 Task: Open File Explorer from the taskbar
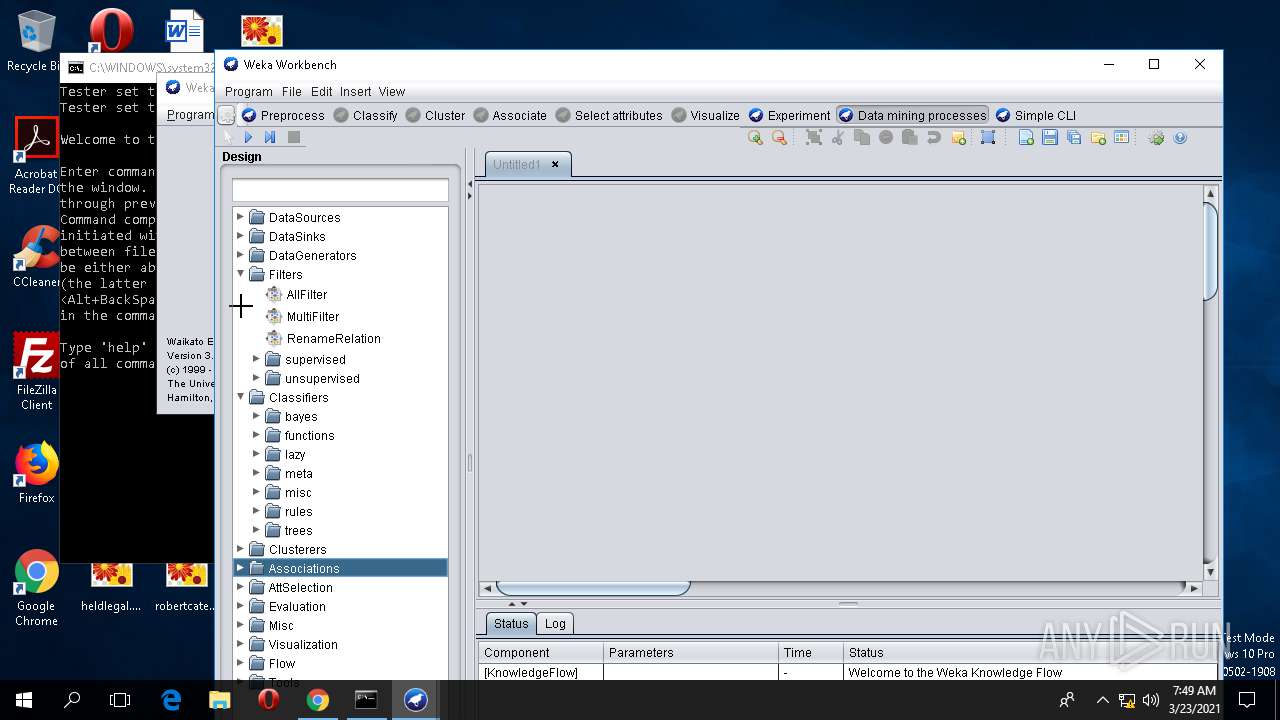pyautogui.click(x=219, y=700)
